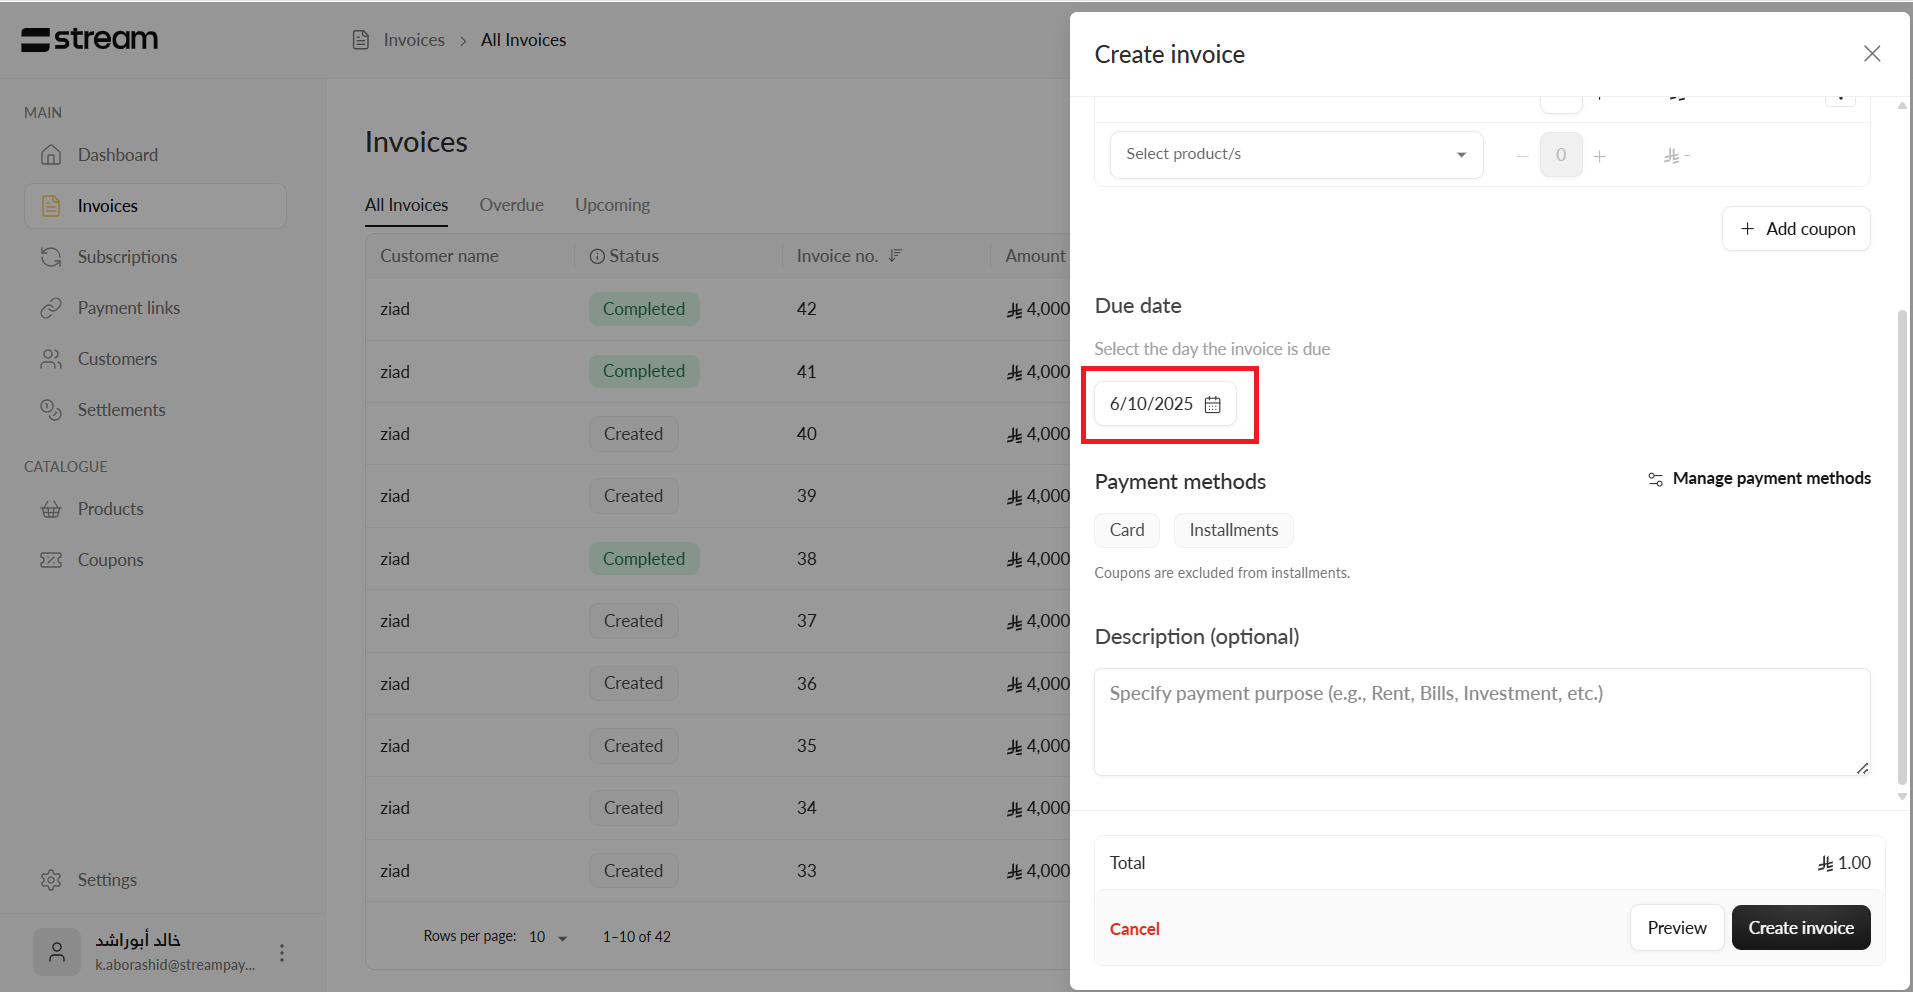Open the Settings gear icon

51,880
